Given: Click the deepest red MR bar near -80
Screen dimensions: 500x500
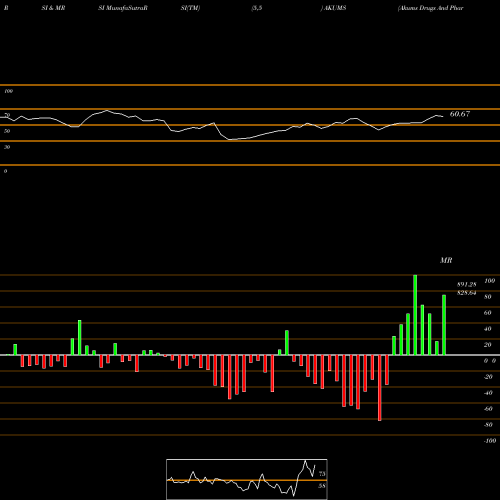Looking at the screenshot, I should [380, 388].
